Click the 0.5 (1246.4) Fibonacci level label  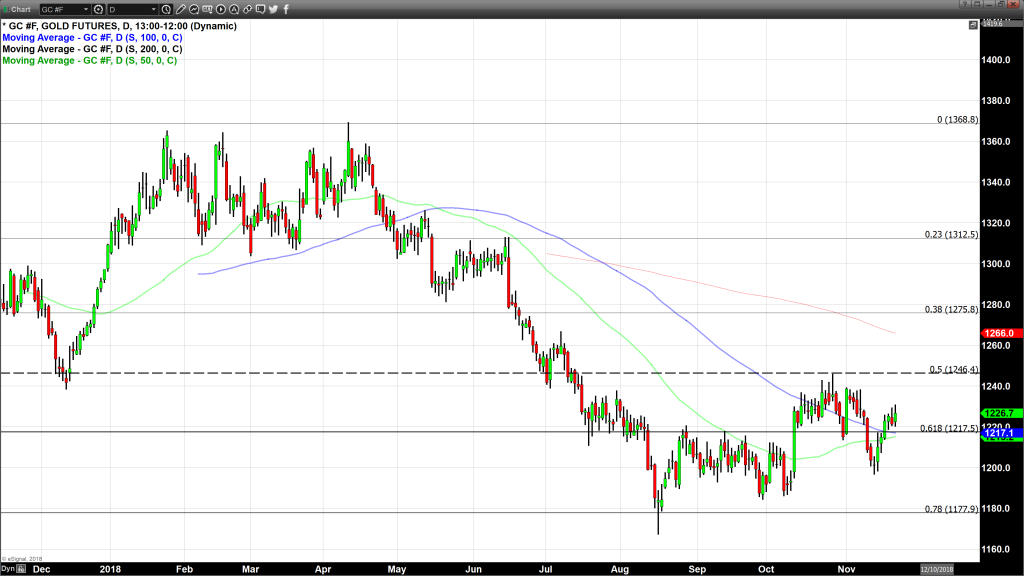click(x=954, y=370)
